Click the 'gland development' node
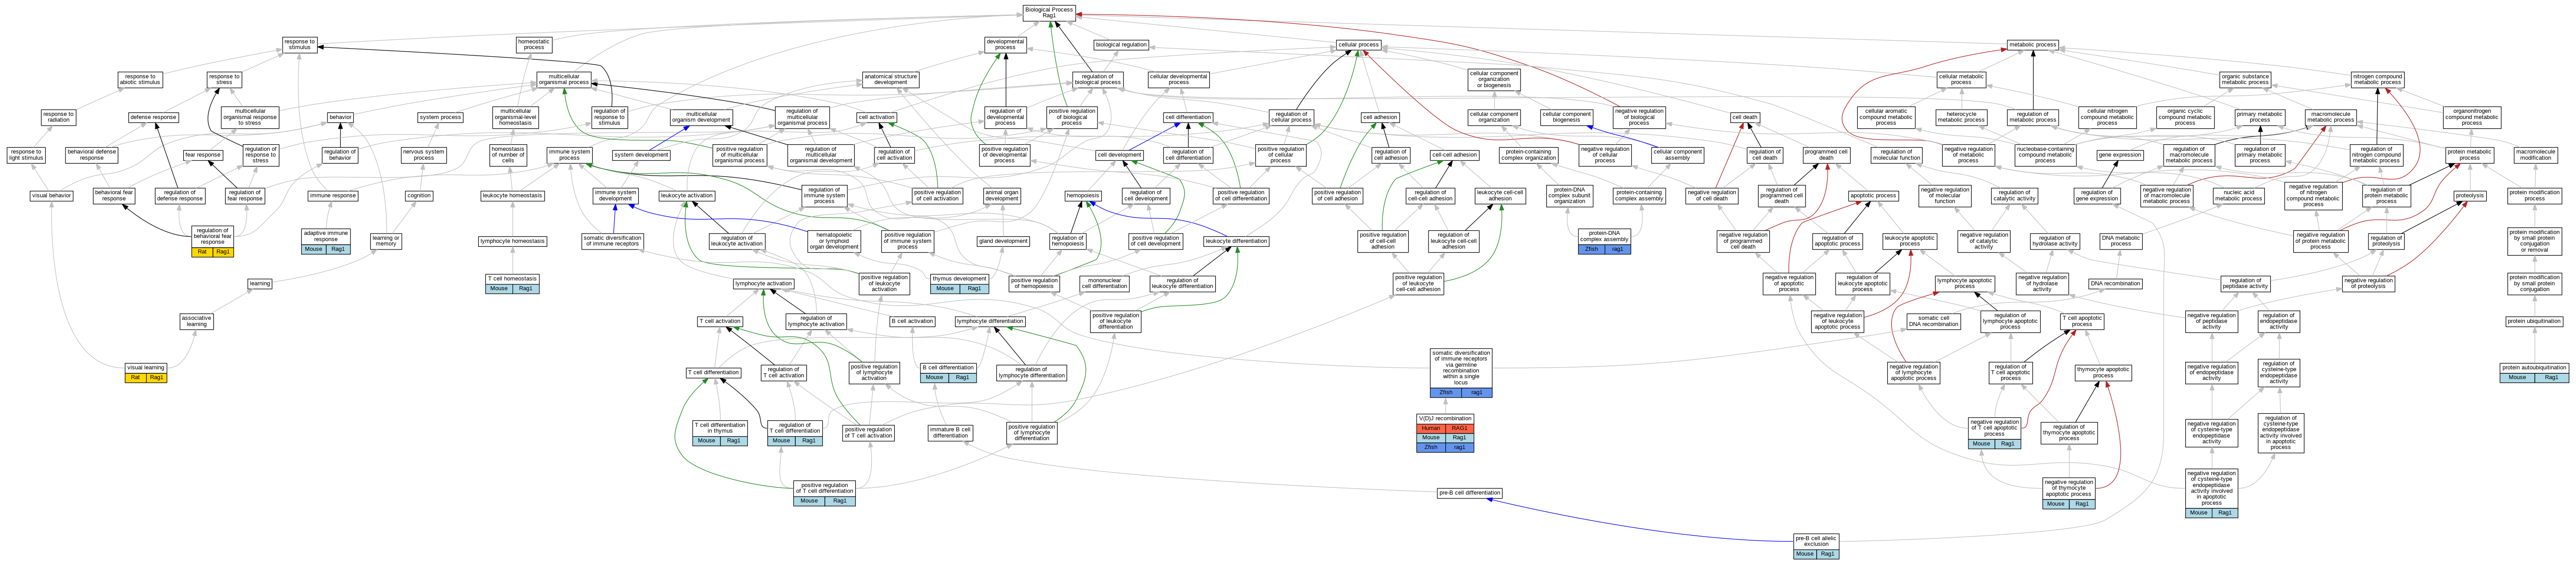This screenshot has height=564, width=2576. (x=1003, y=241)
